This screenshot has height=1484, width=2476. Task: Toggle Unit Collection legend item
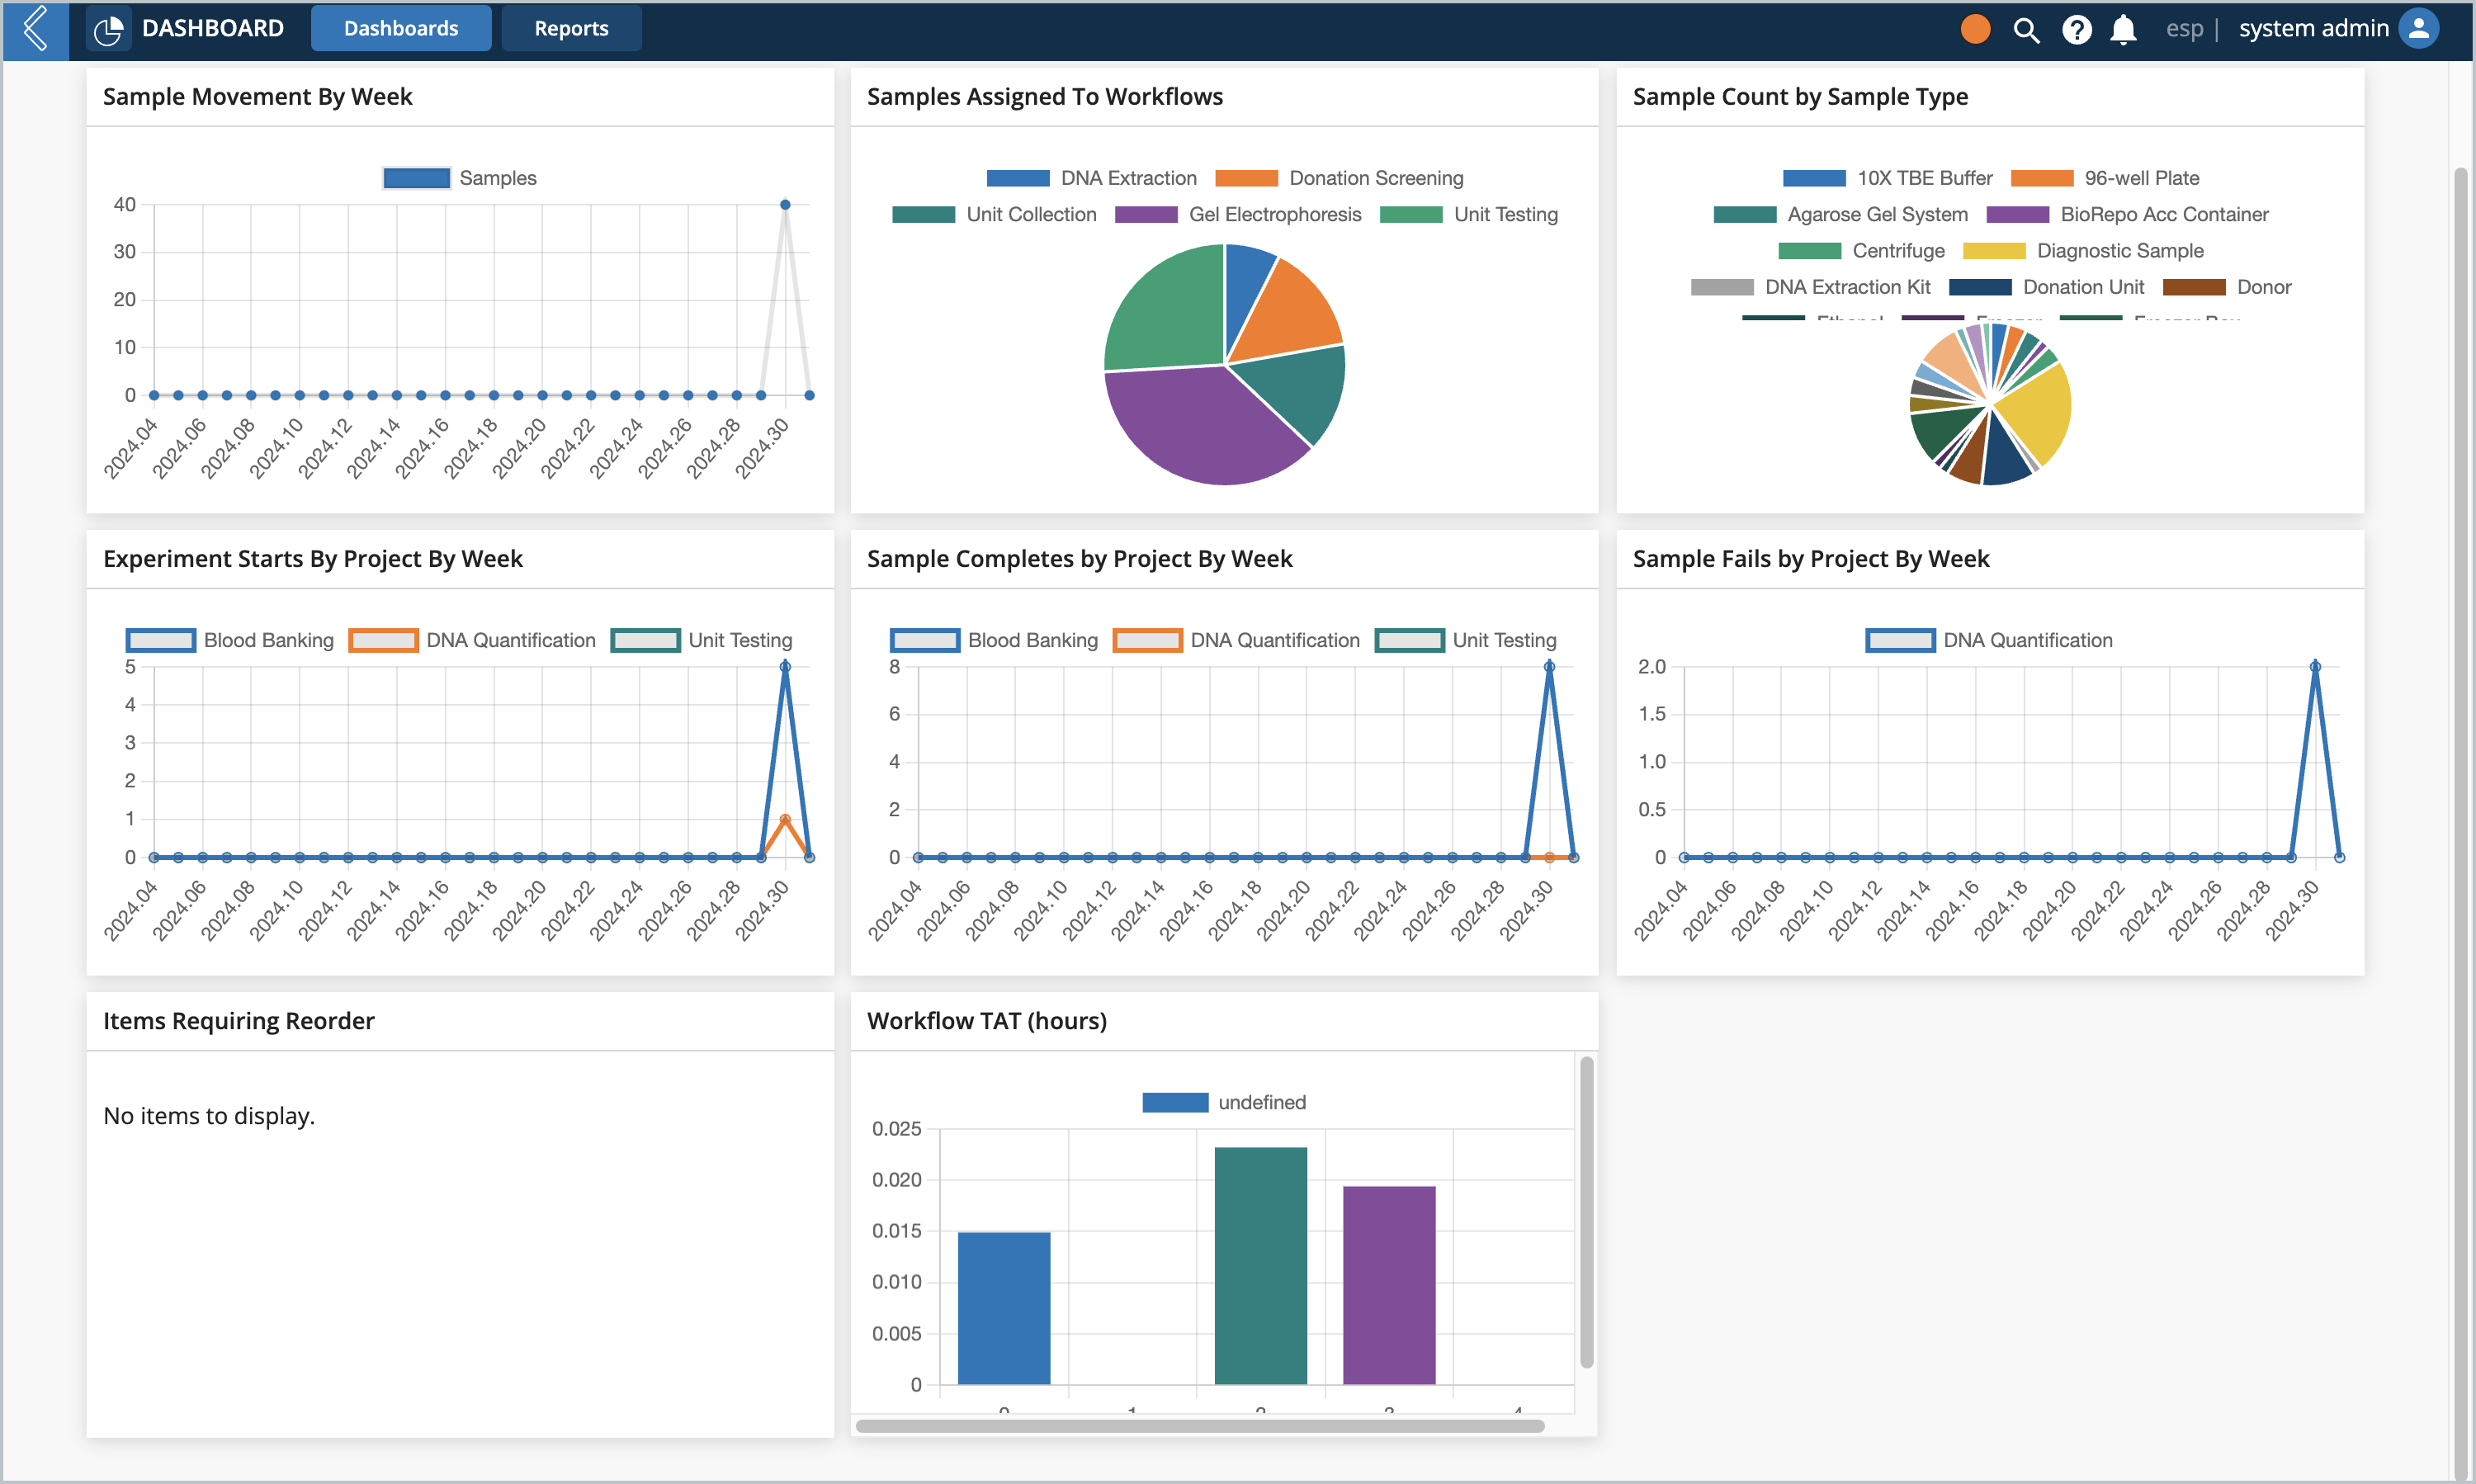(994, 215)
